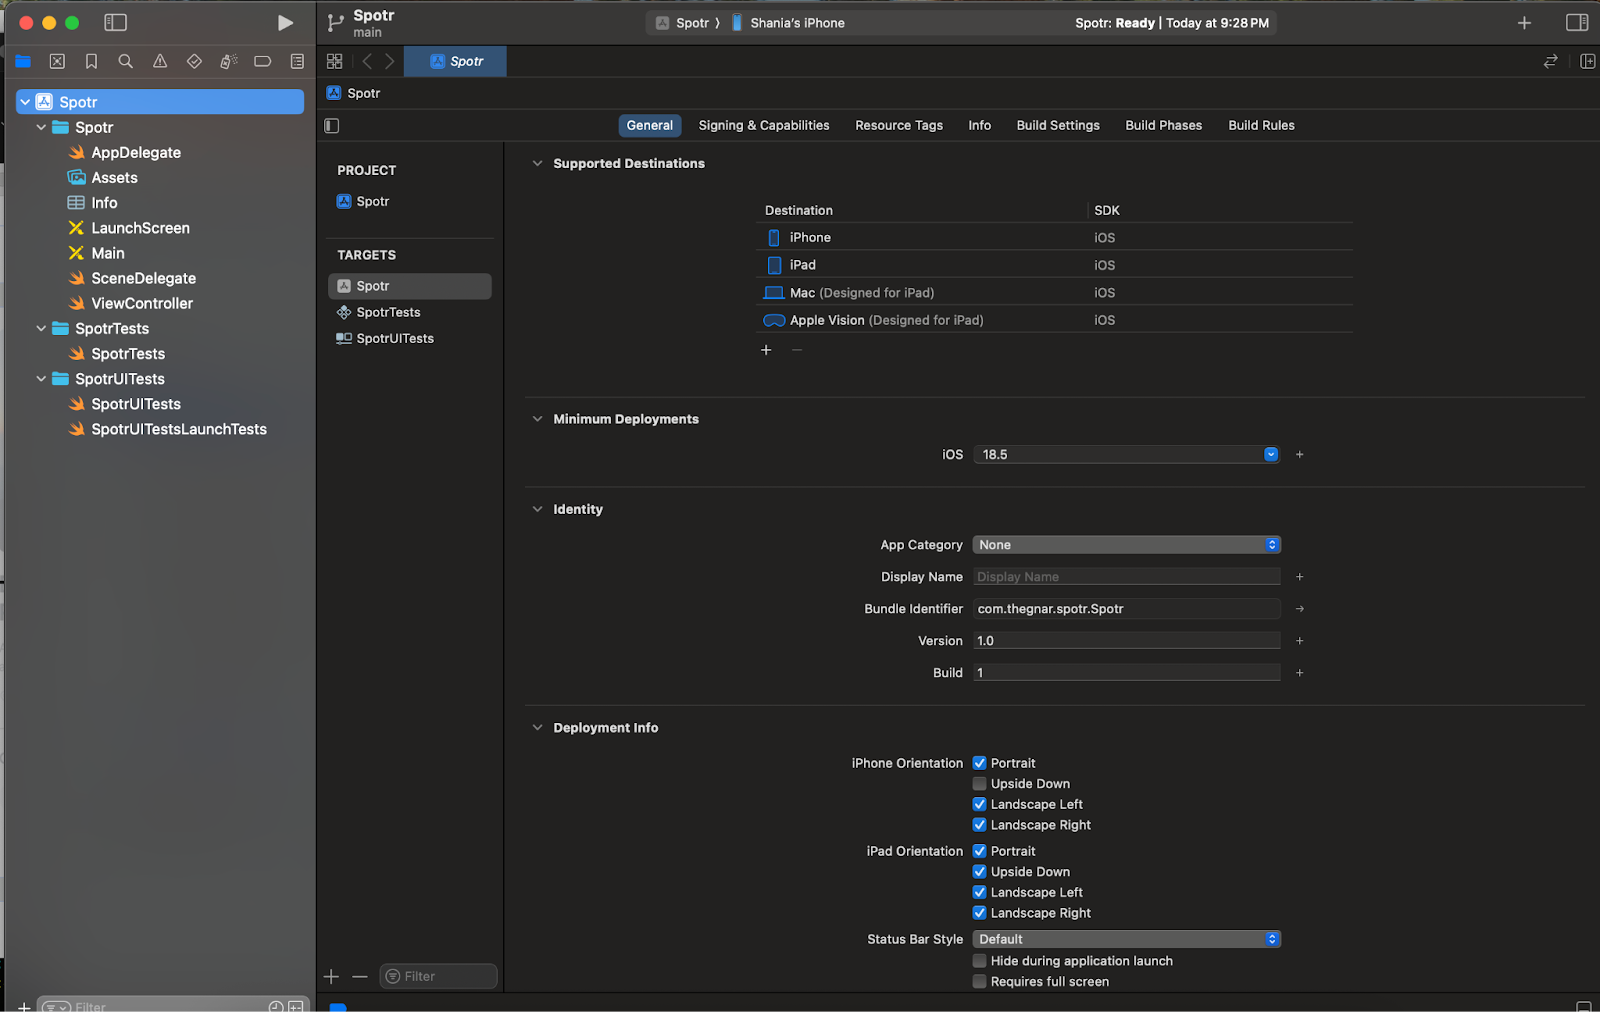Image resolution: width=1600 pixels, height=1012 pixels.
Task: Switch to Build Settings tab
Action: click(x=1058, y=125)
